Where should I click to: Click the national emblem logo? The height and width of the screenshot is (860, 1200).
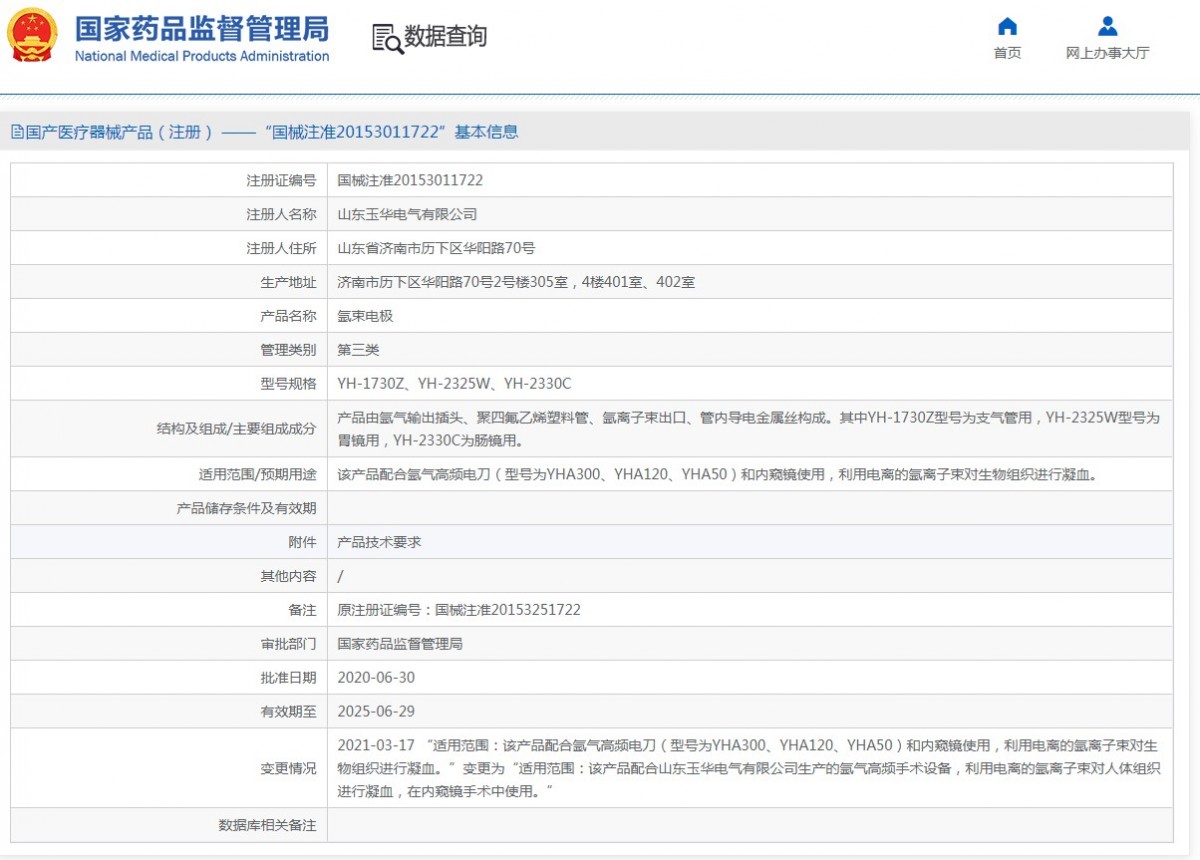[32, 36]
